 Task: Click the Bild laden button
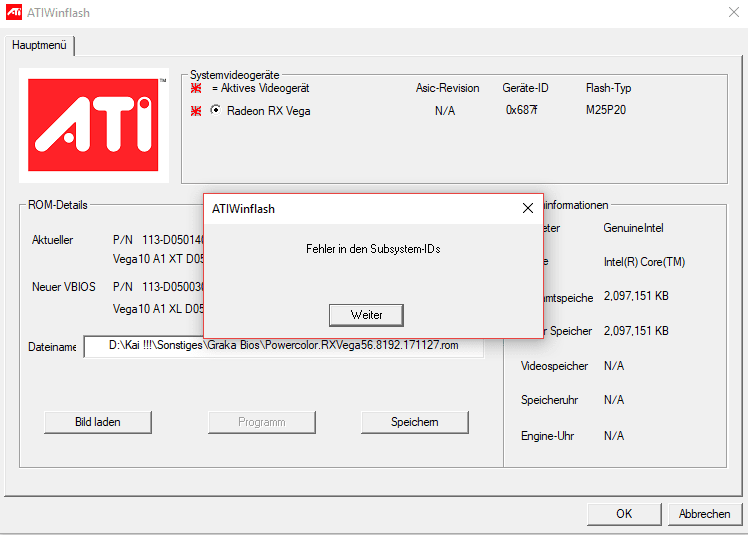tap(98, 422)
